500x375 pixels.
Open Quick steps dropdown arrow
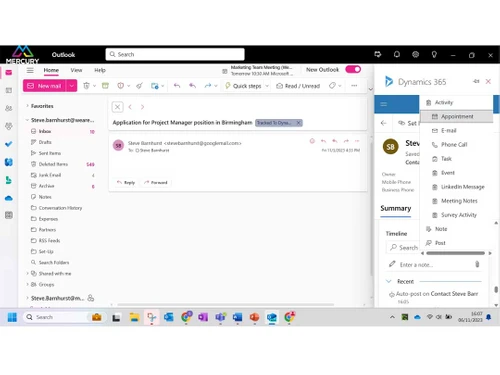coord(267,86)
